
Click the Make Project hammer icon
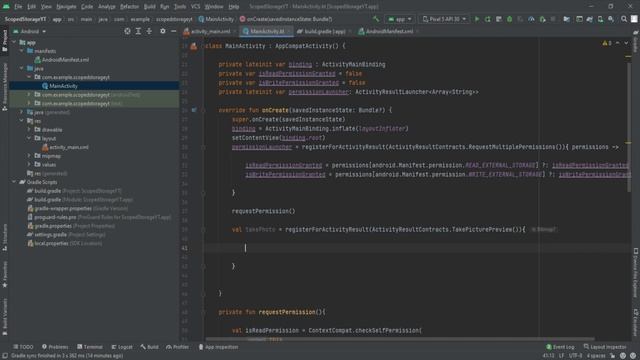[376, 19]
